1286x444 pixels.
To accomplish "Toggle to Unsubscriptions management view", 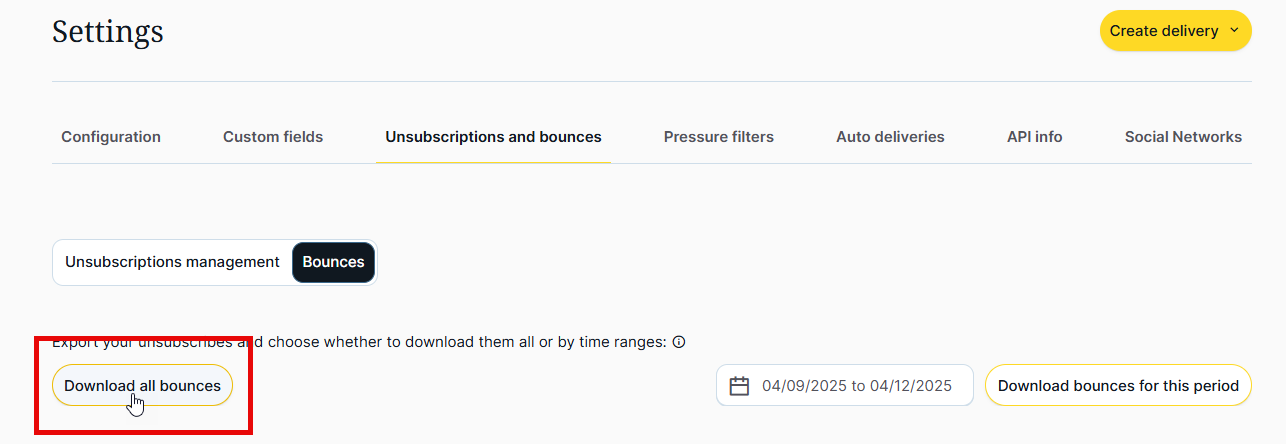I will (x=172, y=262).
